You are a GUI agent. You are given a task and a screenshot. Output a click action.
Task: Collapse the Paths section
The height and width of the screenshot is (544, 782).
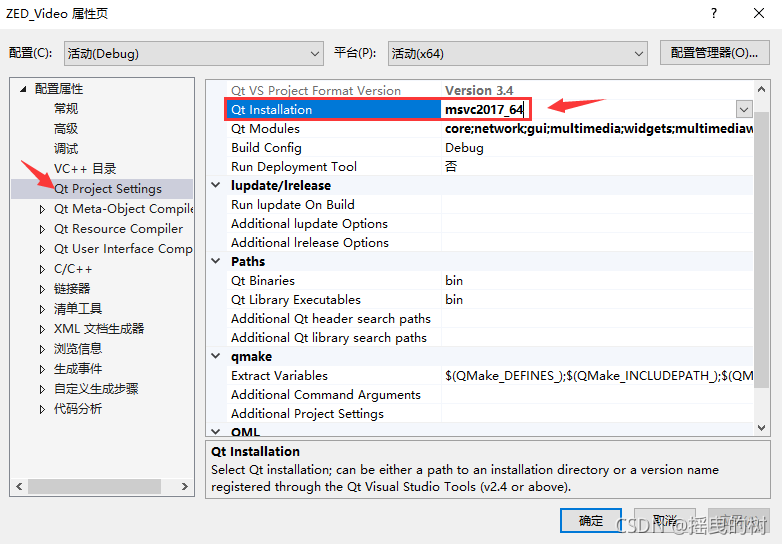click(216, 261)
